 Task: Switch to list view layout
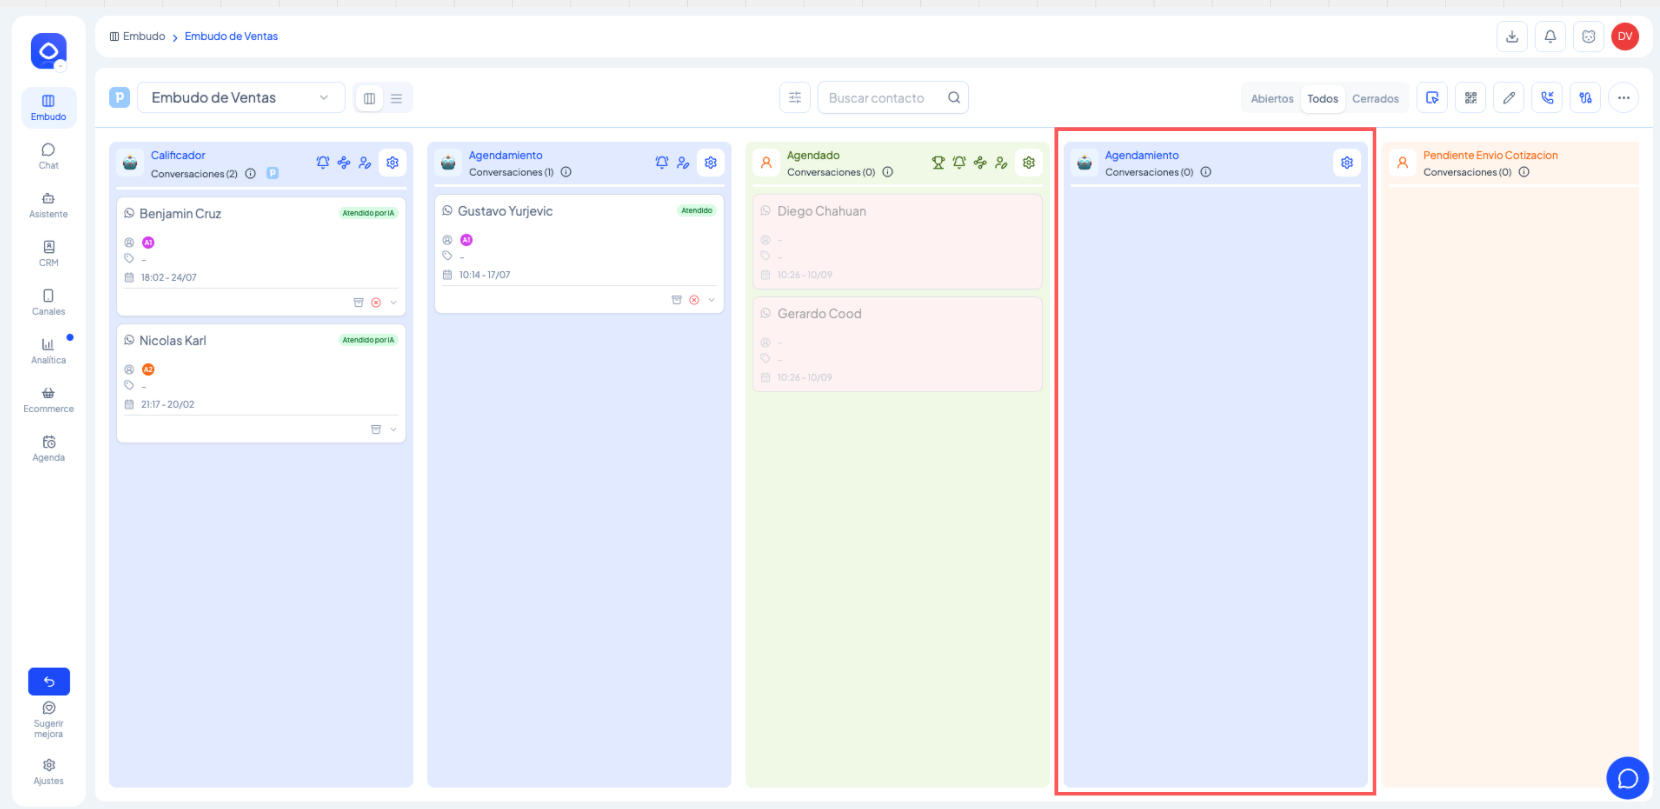click(x=396, y=98)
